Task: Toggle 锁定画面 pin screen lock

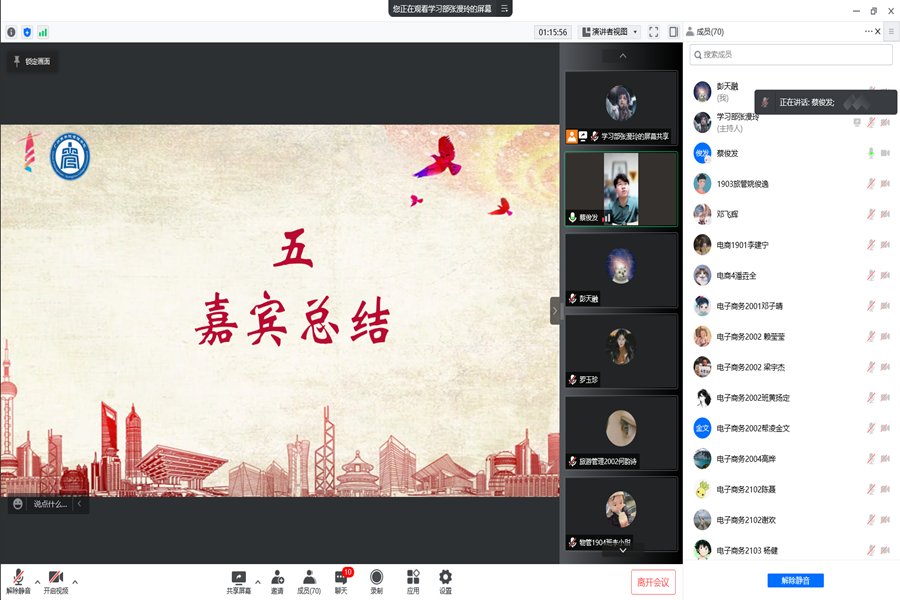Action: (31, 61)
